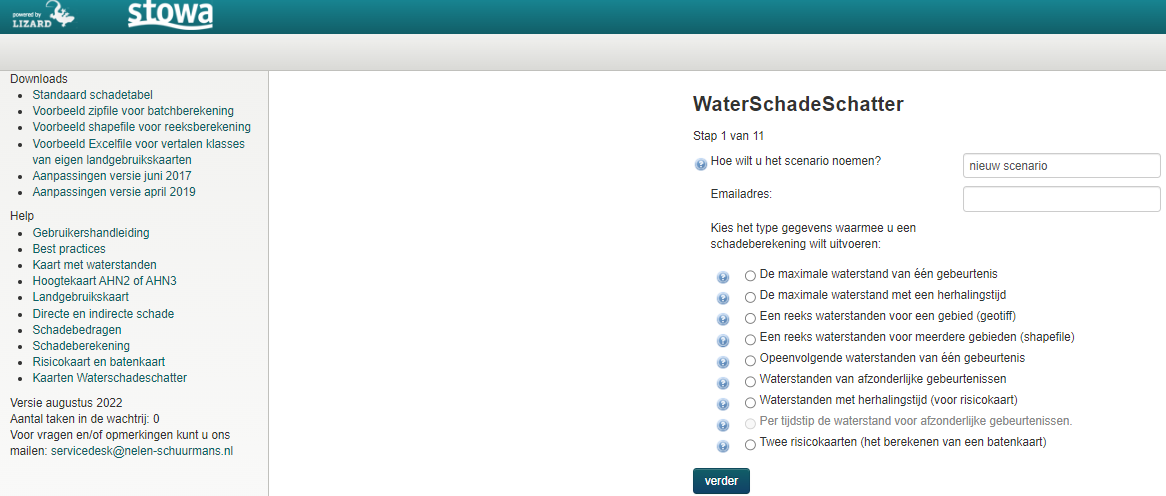Image resolution: width=1166 pixels, height=496 pixels.
Task: Click 'Aantal taken in de wachtrij: 0' text
Action: [85, 419]
